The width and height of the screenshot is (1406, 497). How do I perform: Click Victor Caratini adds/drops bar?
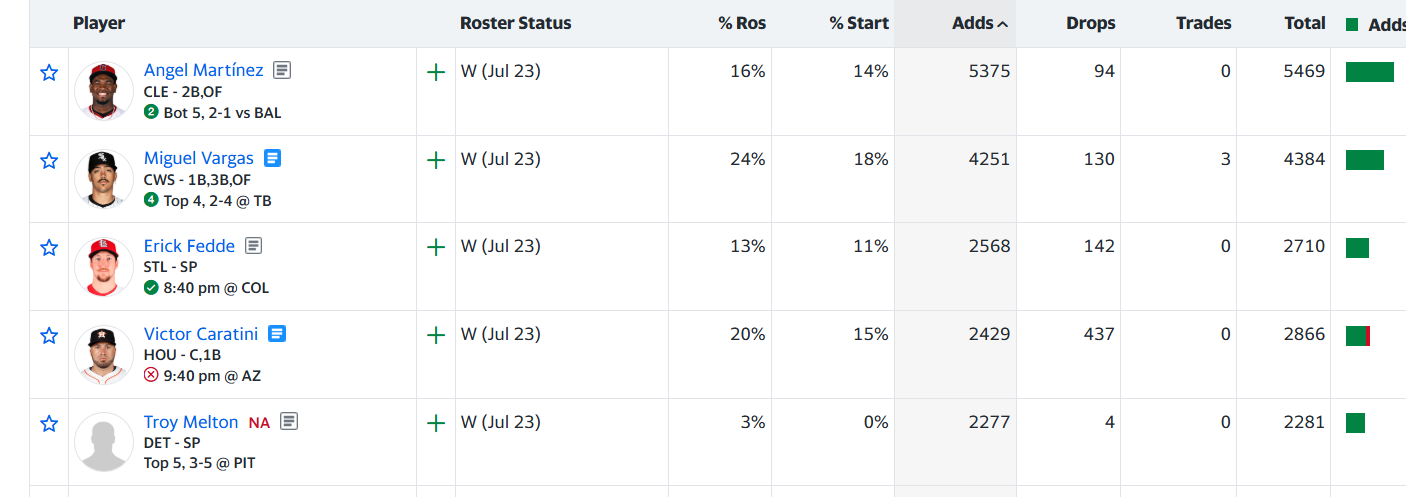(1357, 336)
